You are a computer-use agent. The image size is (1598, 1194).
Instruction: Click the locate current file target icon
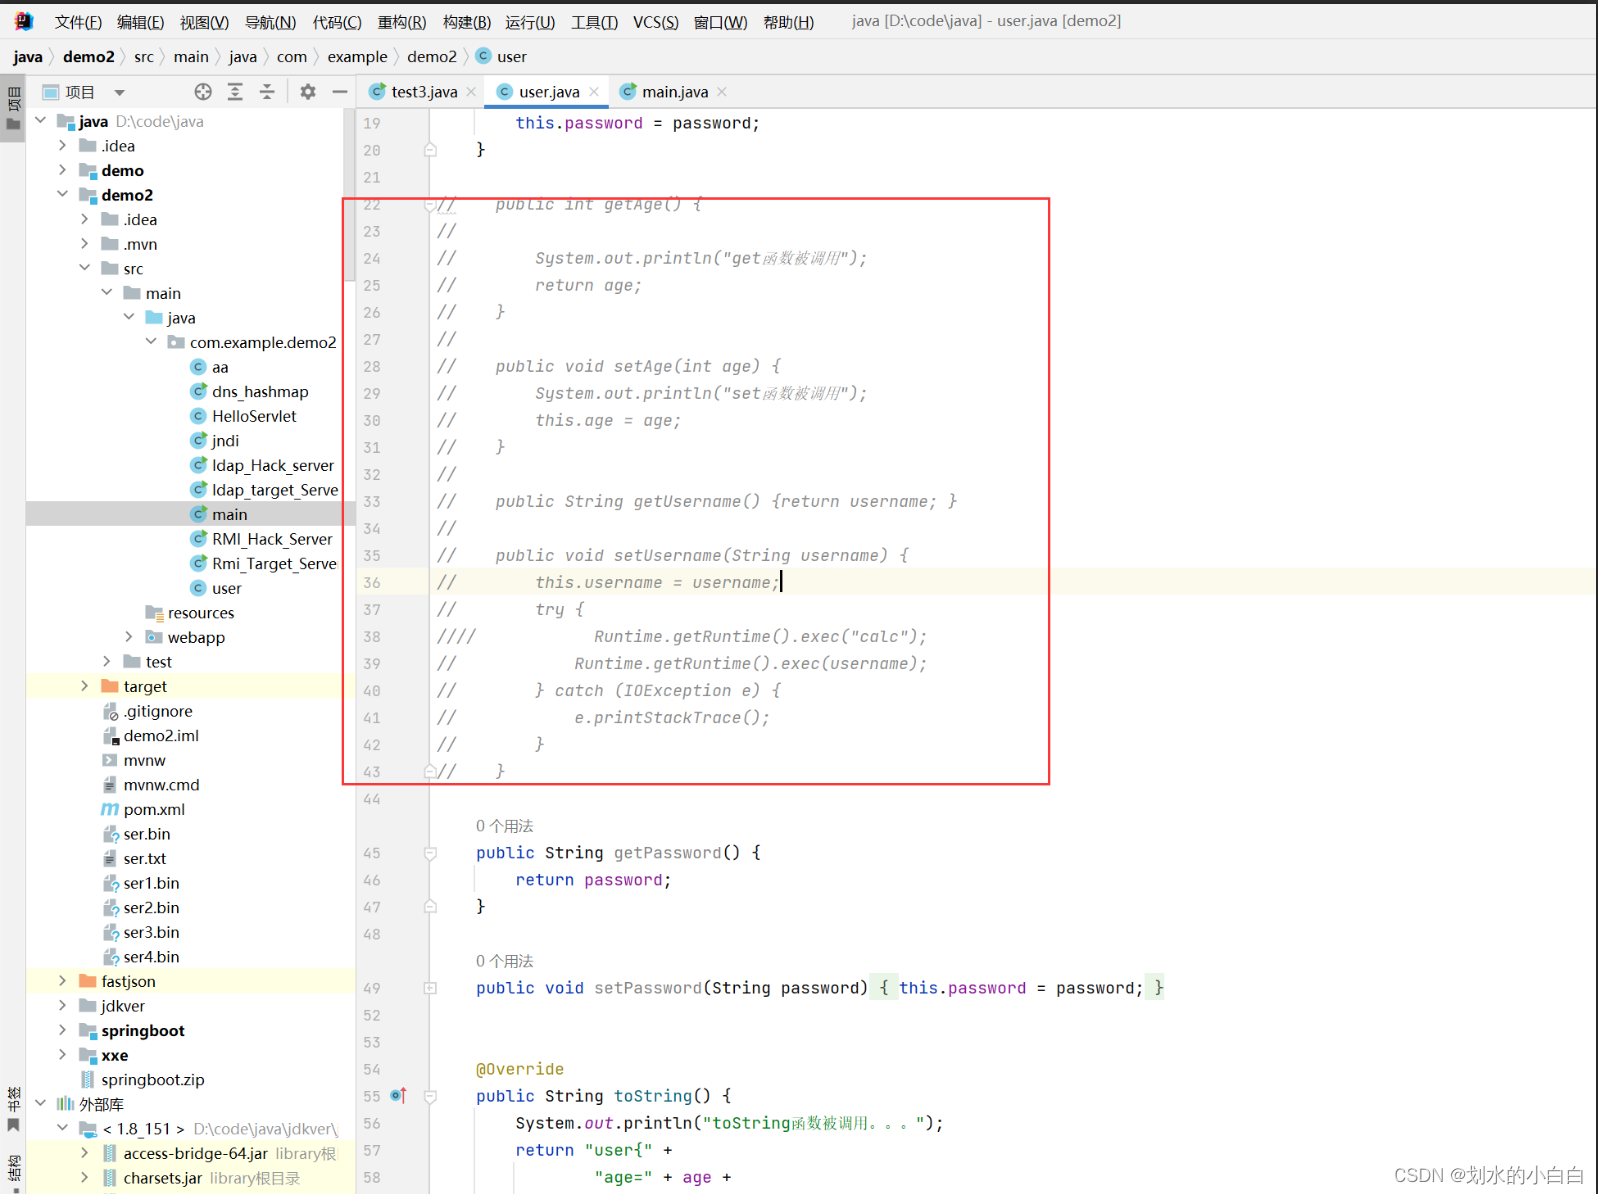coord(203,92)
